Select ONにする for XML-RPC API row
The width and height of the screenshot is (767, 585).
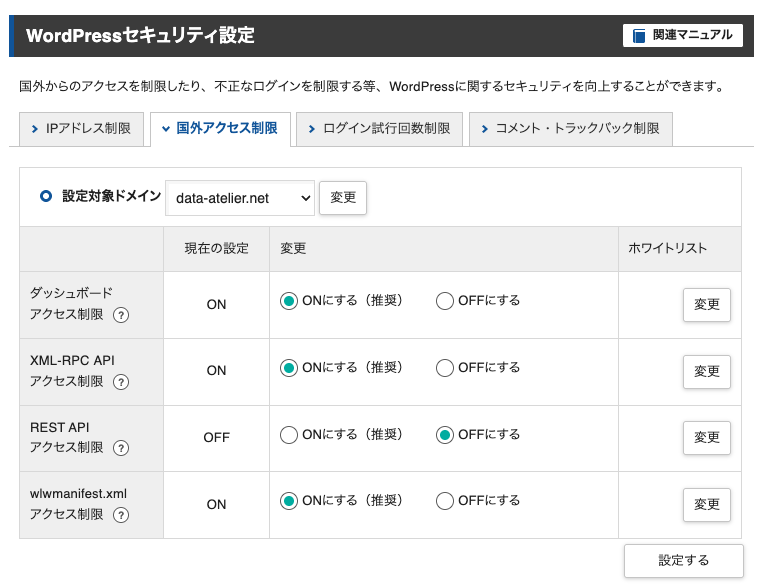click(x=289, y=368)
